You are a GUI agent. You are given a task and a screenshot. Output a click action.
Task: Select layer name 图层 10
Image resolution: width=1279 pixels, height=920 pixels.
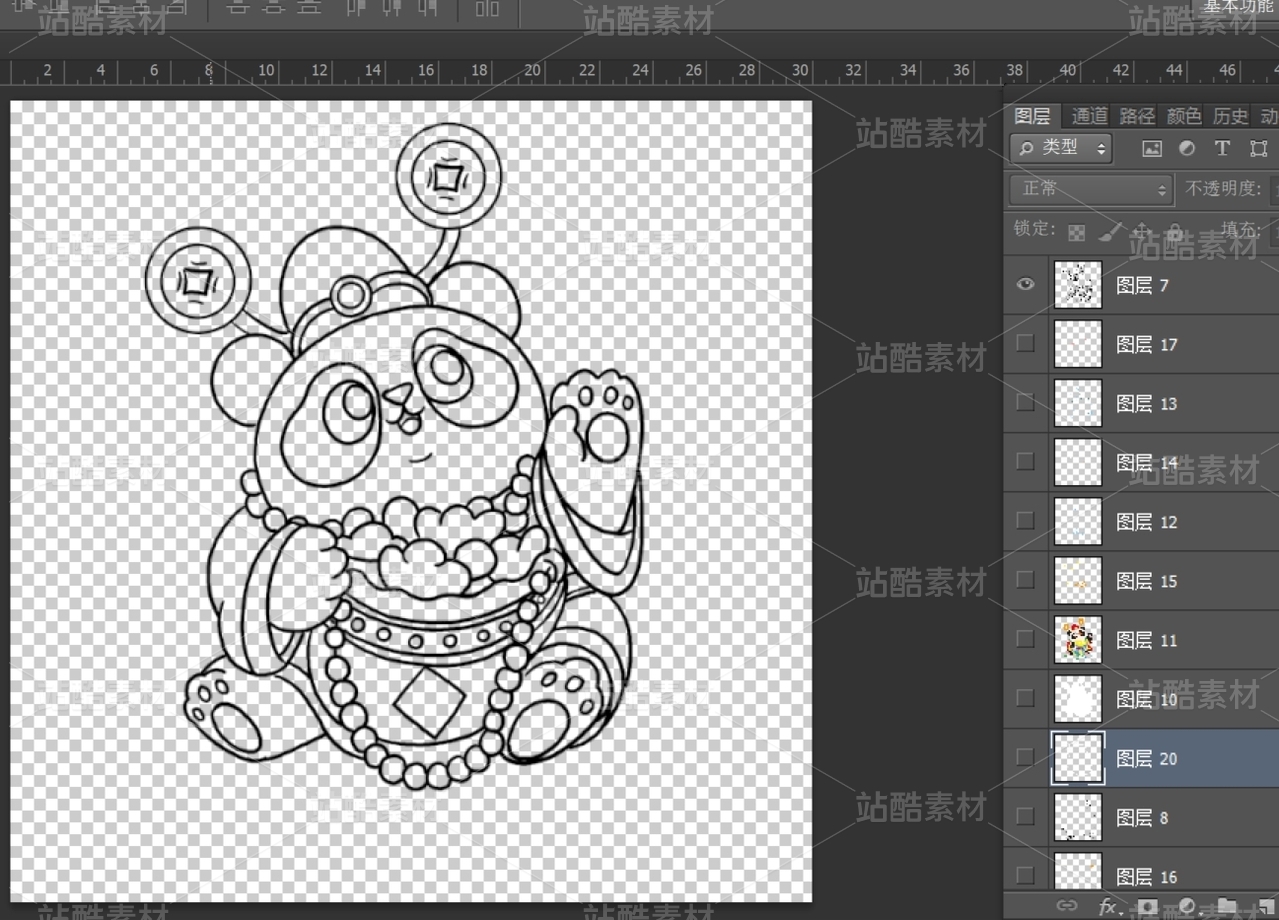(1147, 699)
